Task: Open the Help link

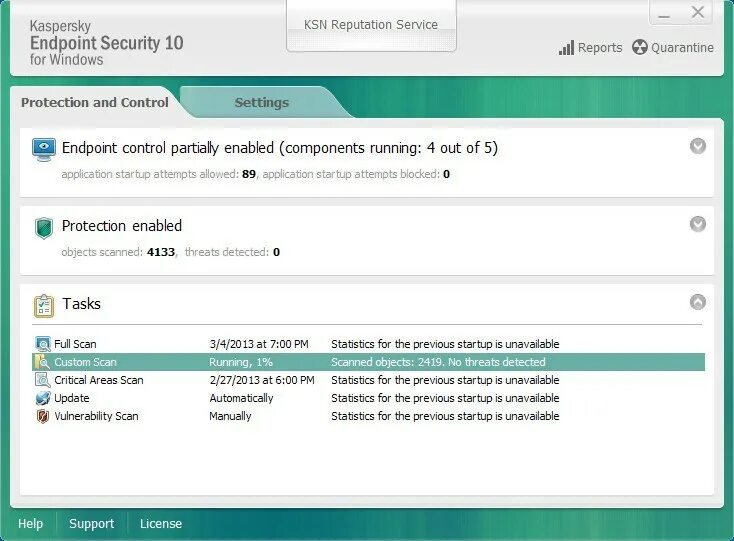Action: [30, 524]
